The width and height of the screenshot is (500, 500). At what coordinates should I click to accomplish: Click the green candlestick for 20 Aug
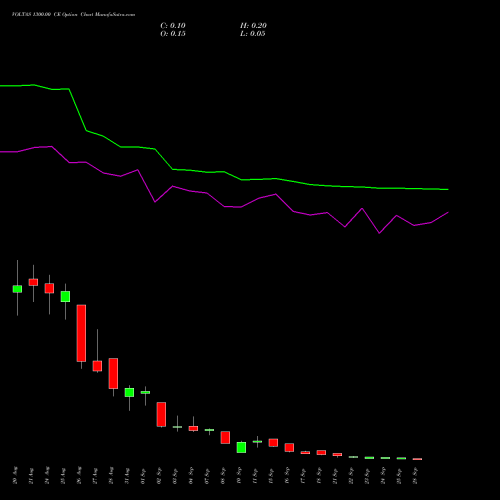pos(17,289)
